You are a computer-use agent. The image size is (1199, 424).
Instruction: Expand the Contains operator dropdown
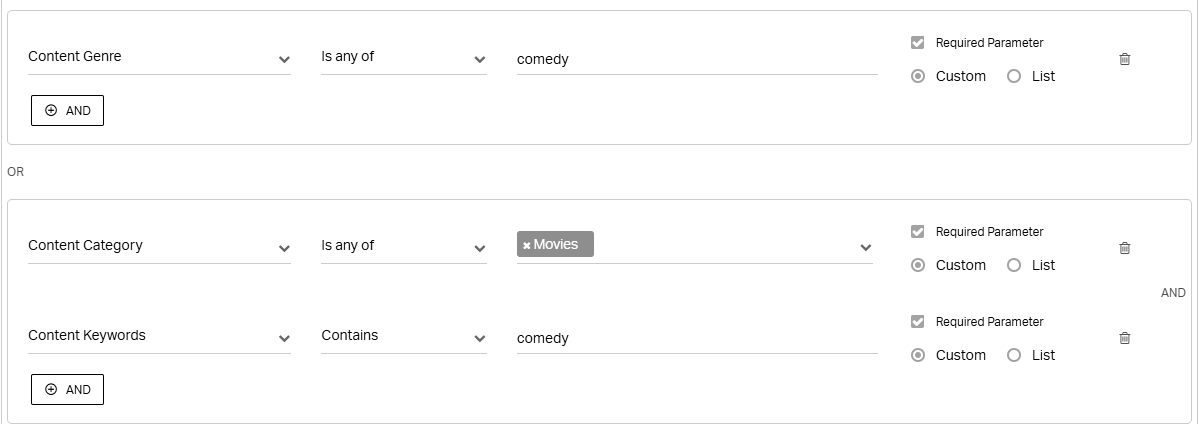(x=404, y=337)
